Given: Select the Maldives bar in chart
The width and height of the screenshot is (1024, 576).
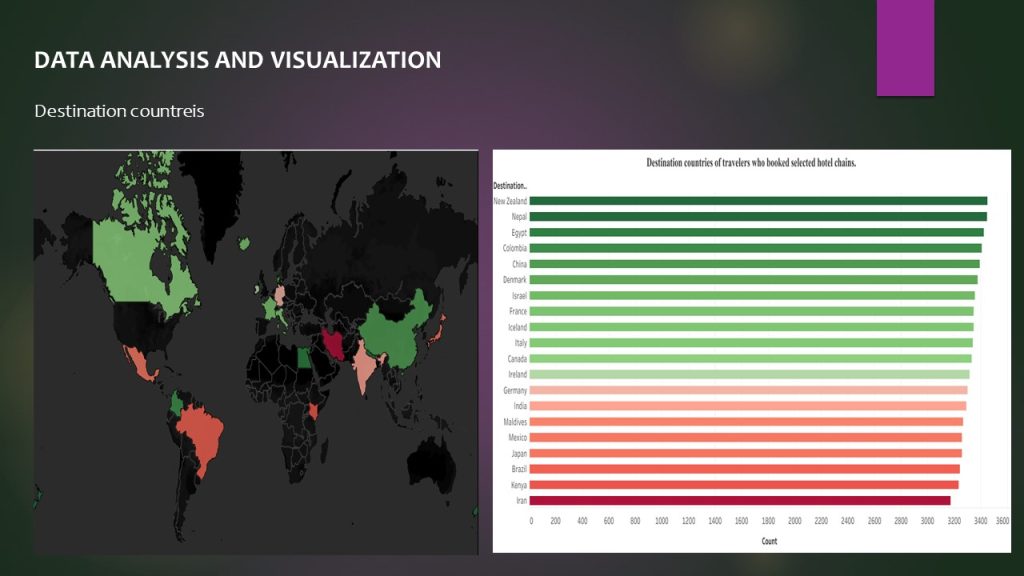Looking at the screenshot, I should (746, 422).
